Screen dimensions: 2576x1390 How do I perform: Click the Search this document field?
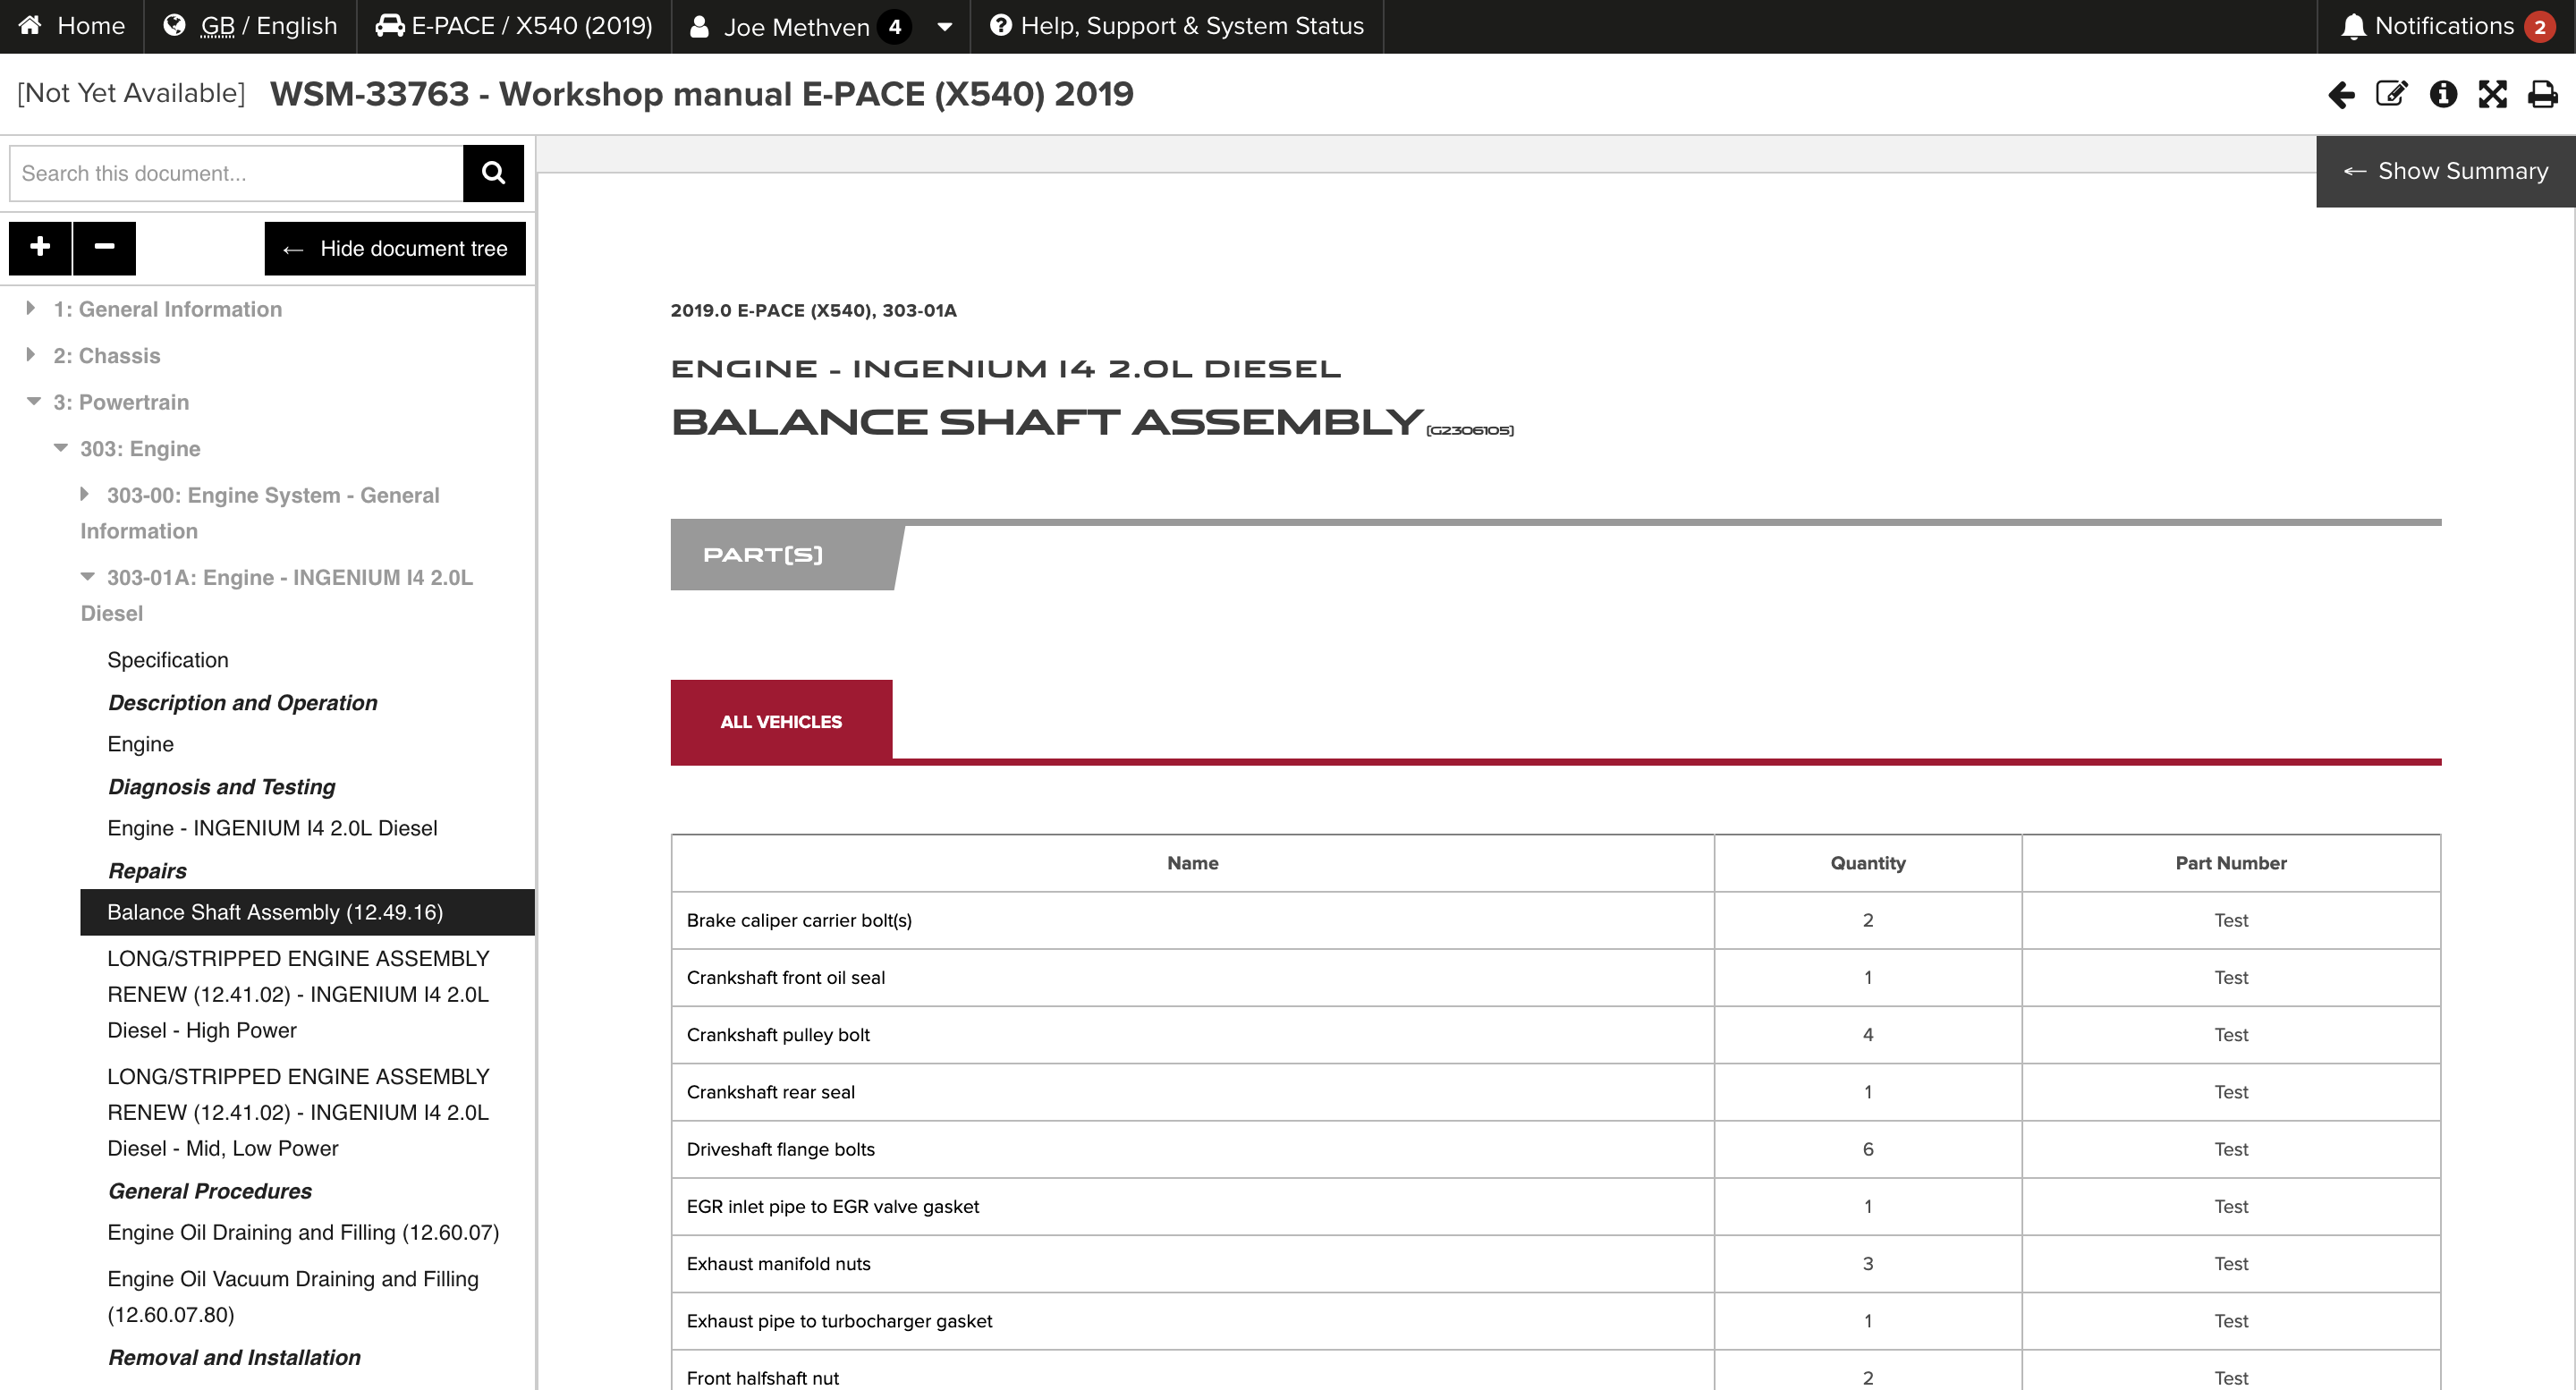click(237, 173)
